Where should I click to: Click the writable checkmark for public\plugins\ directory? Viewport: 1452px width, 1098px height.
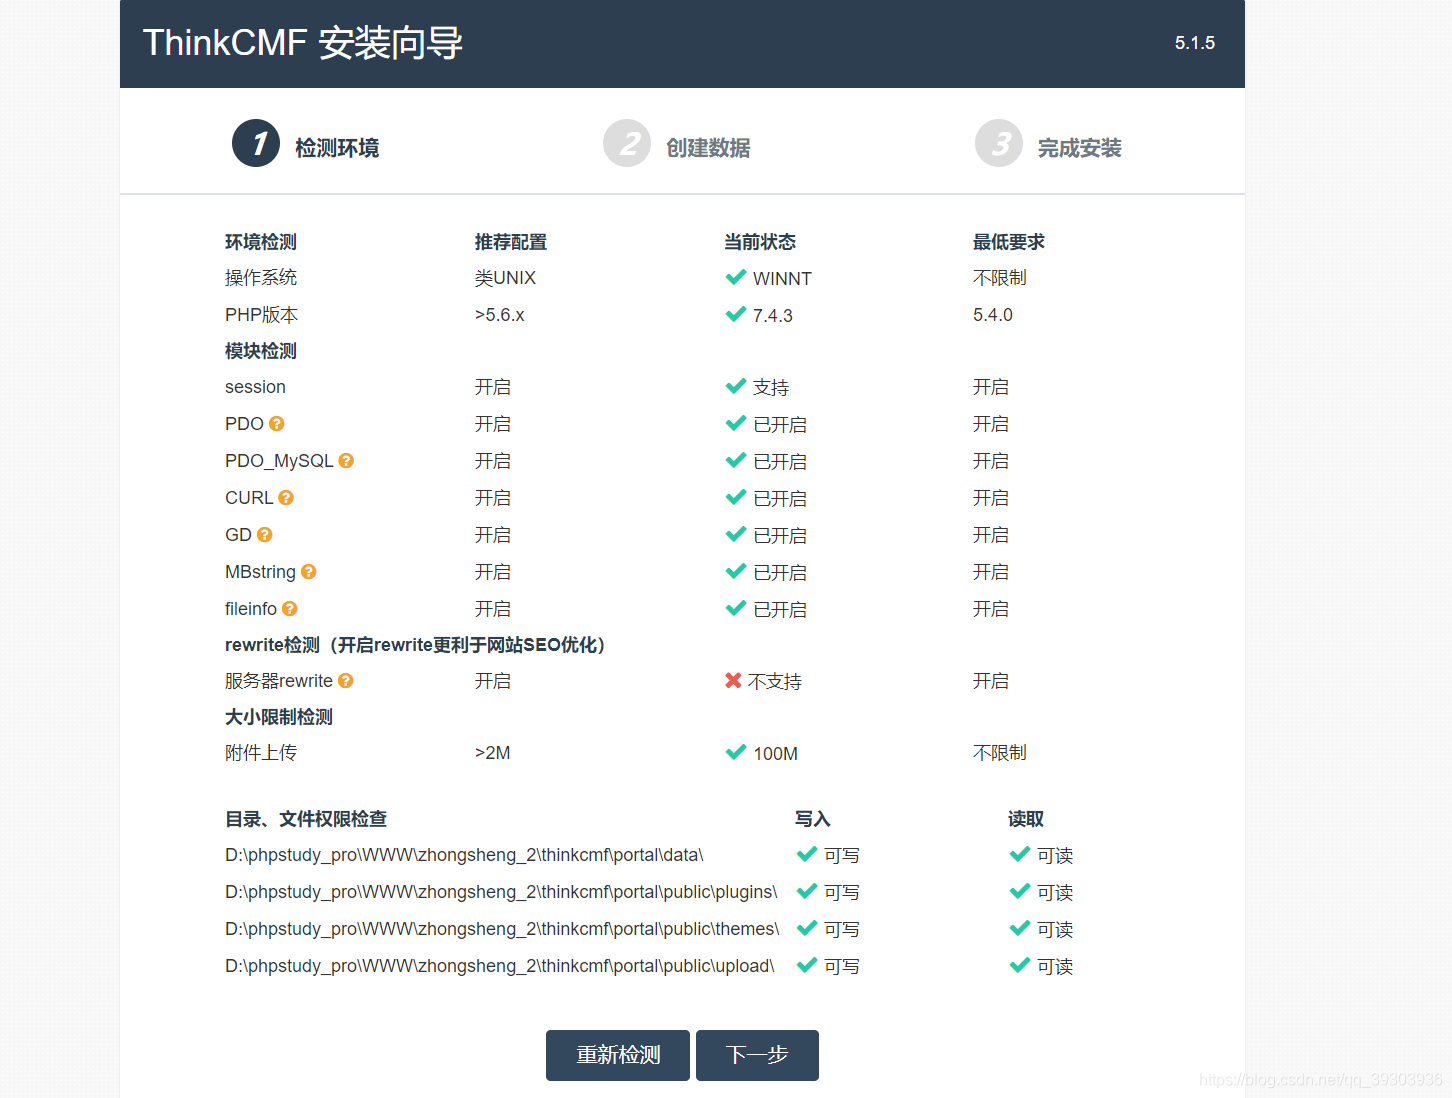807,891
